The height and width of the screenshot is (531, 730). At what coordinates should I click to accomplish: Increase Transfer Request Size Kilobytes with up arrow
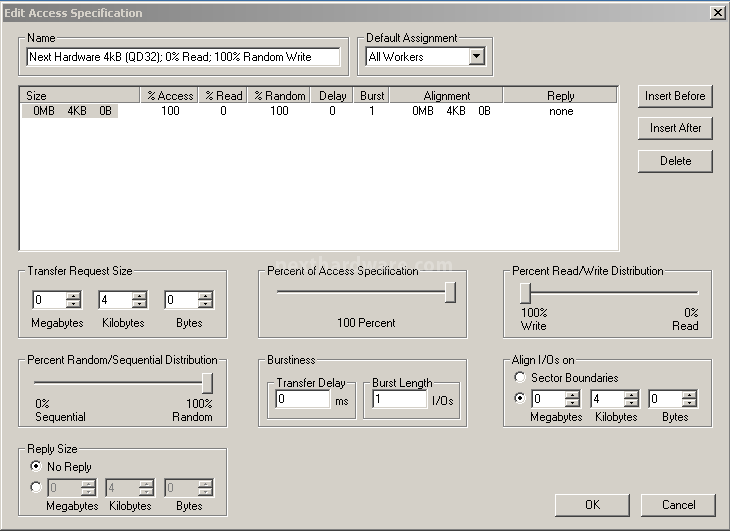click(x=139, y=296)
